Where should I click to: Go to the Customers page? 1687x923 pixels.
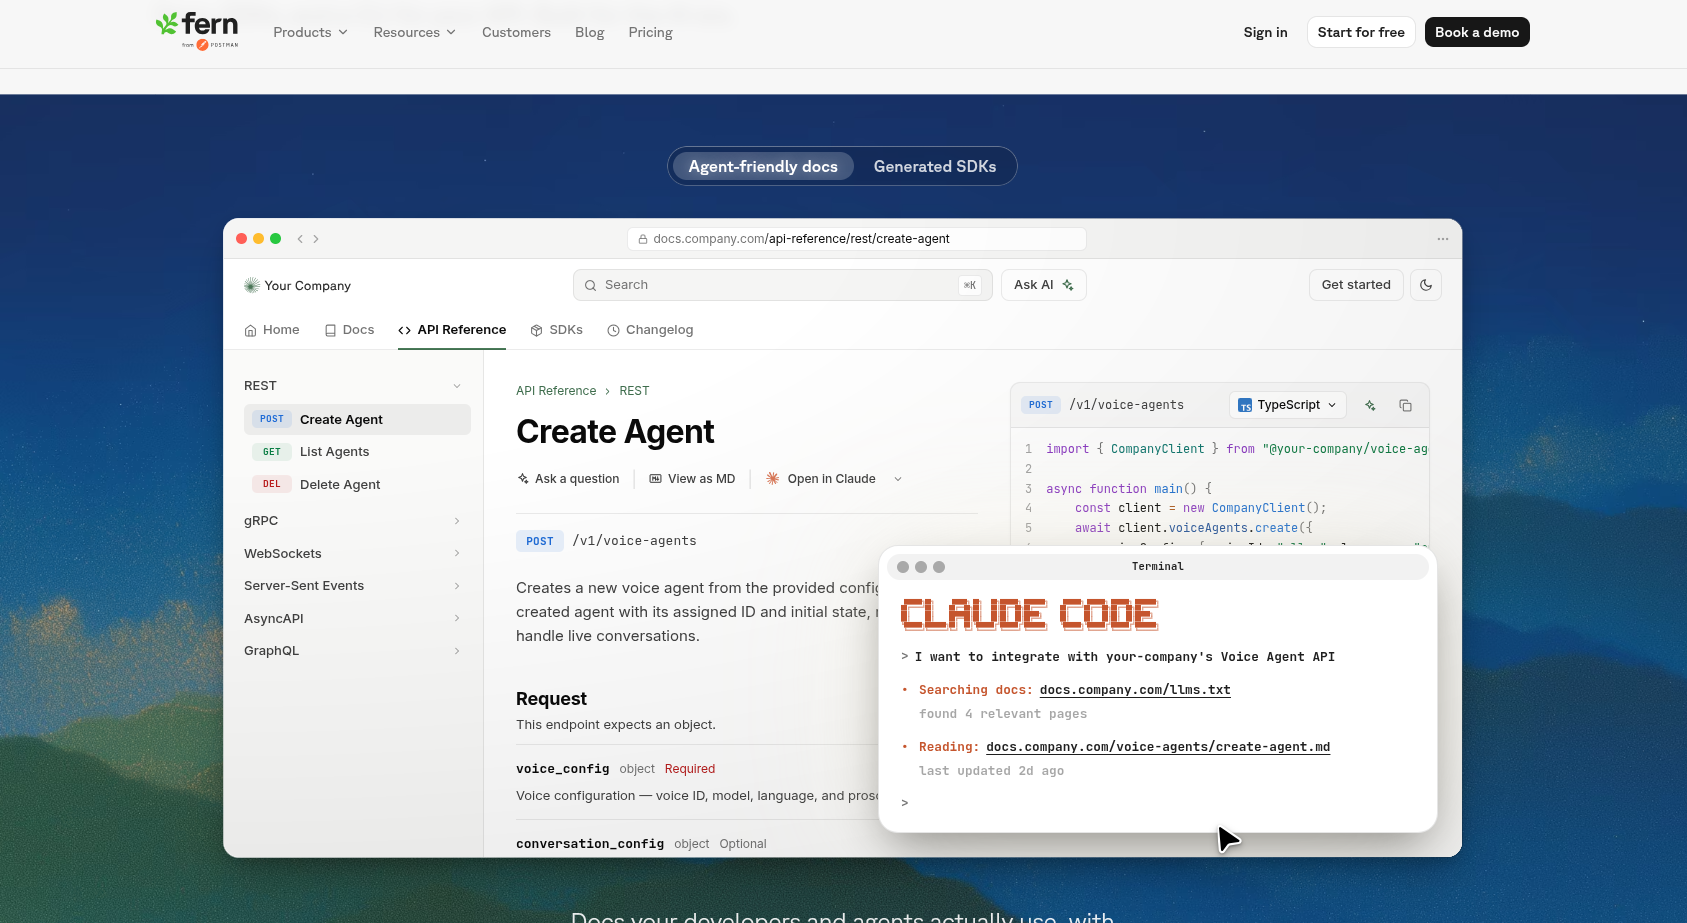(516, 32)
